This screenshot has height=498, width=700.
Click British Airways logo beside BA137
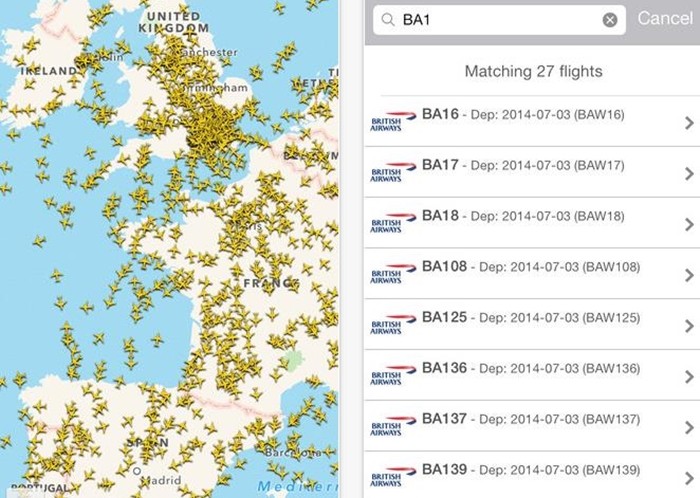point(393,427)
